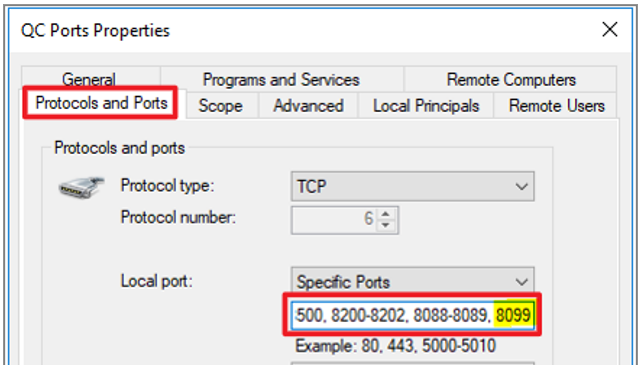Click the network port connector icon

coord(82,187)
